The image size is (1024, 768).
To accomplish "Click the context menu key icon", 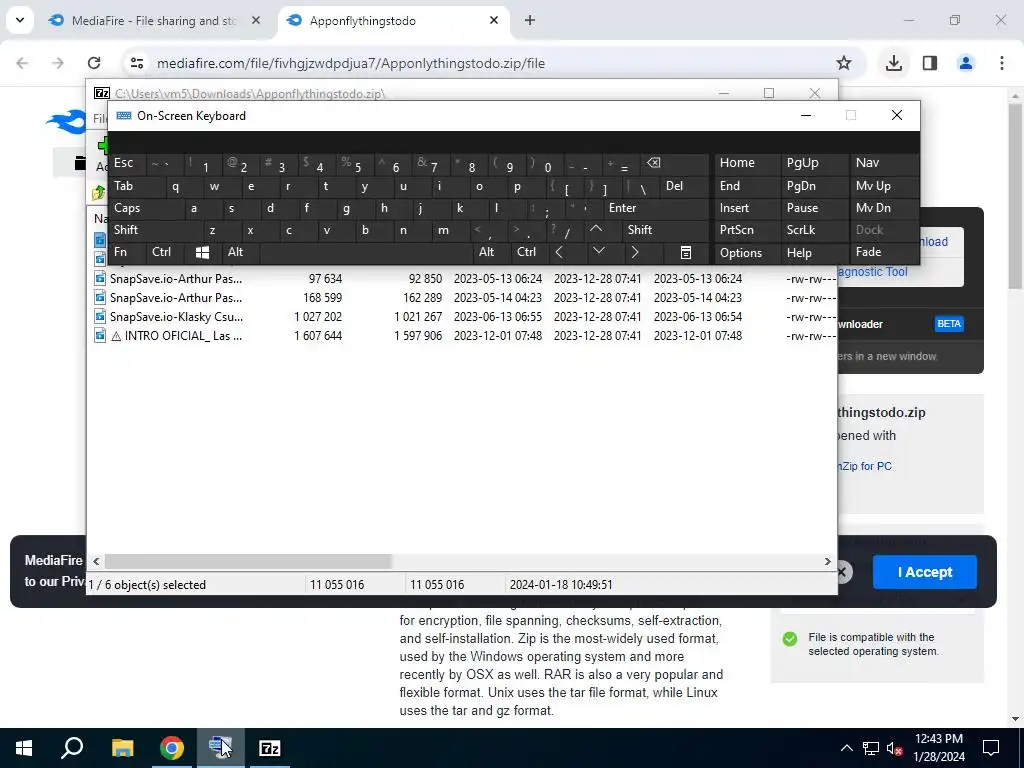I will click(685, 252).
